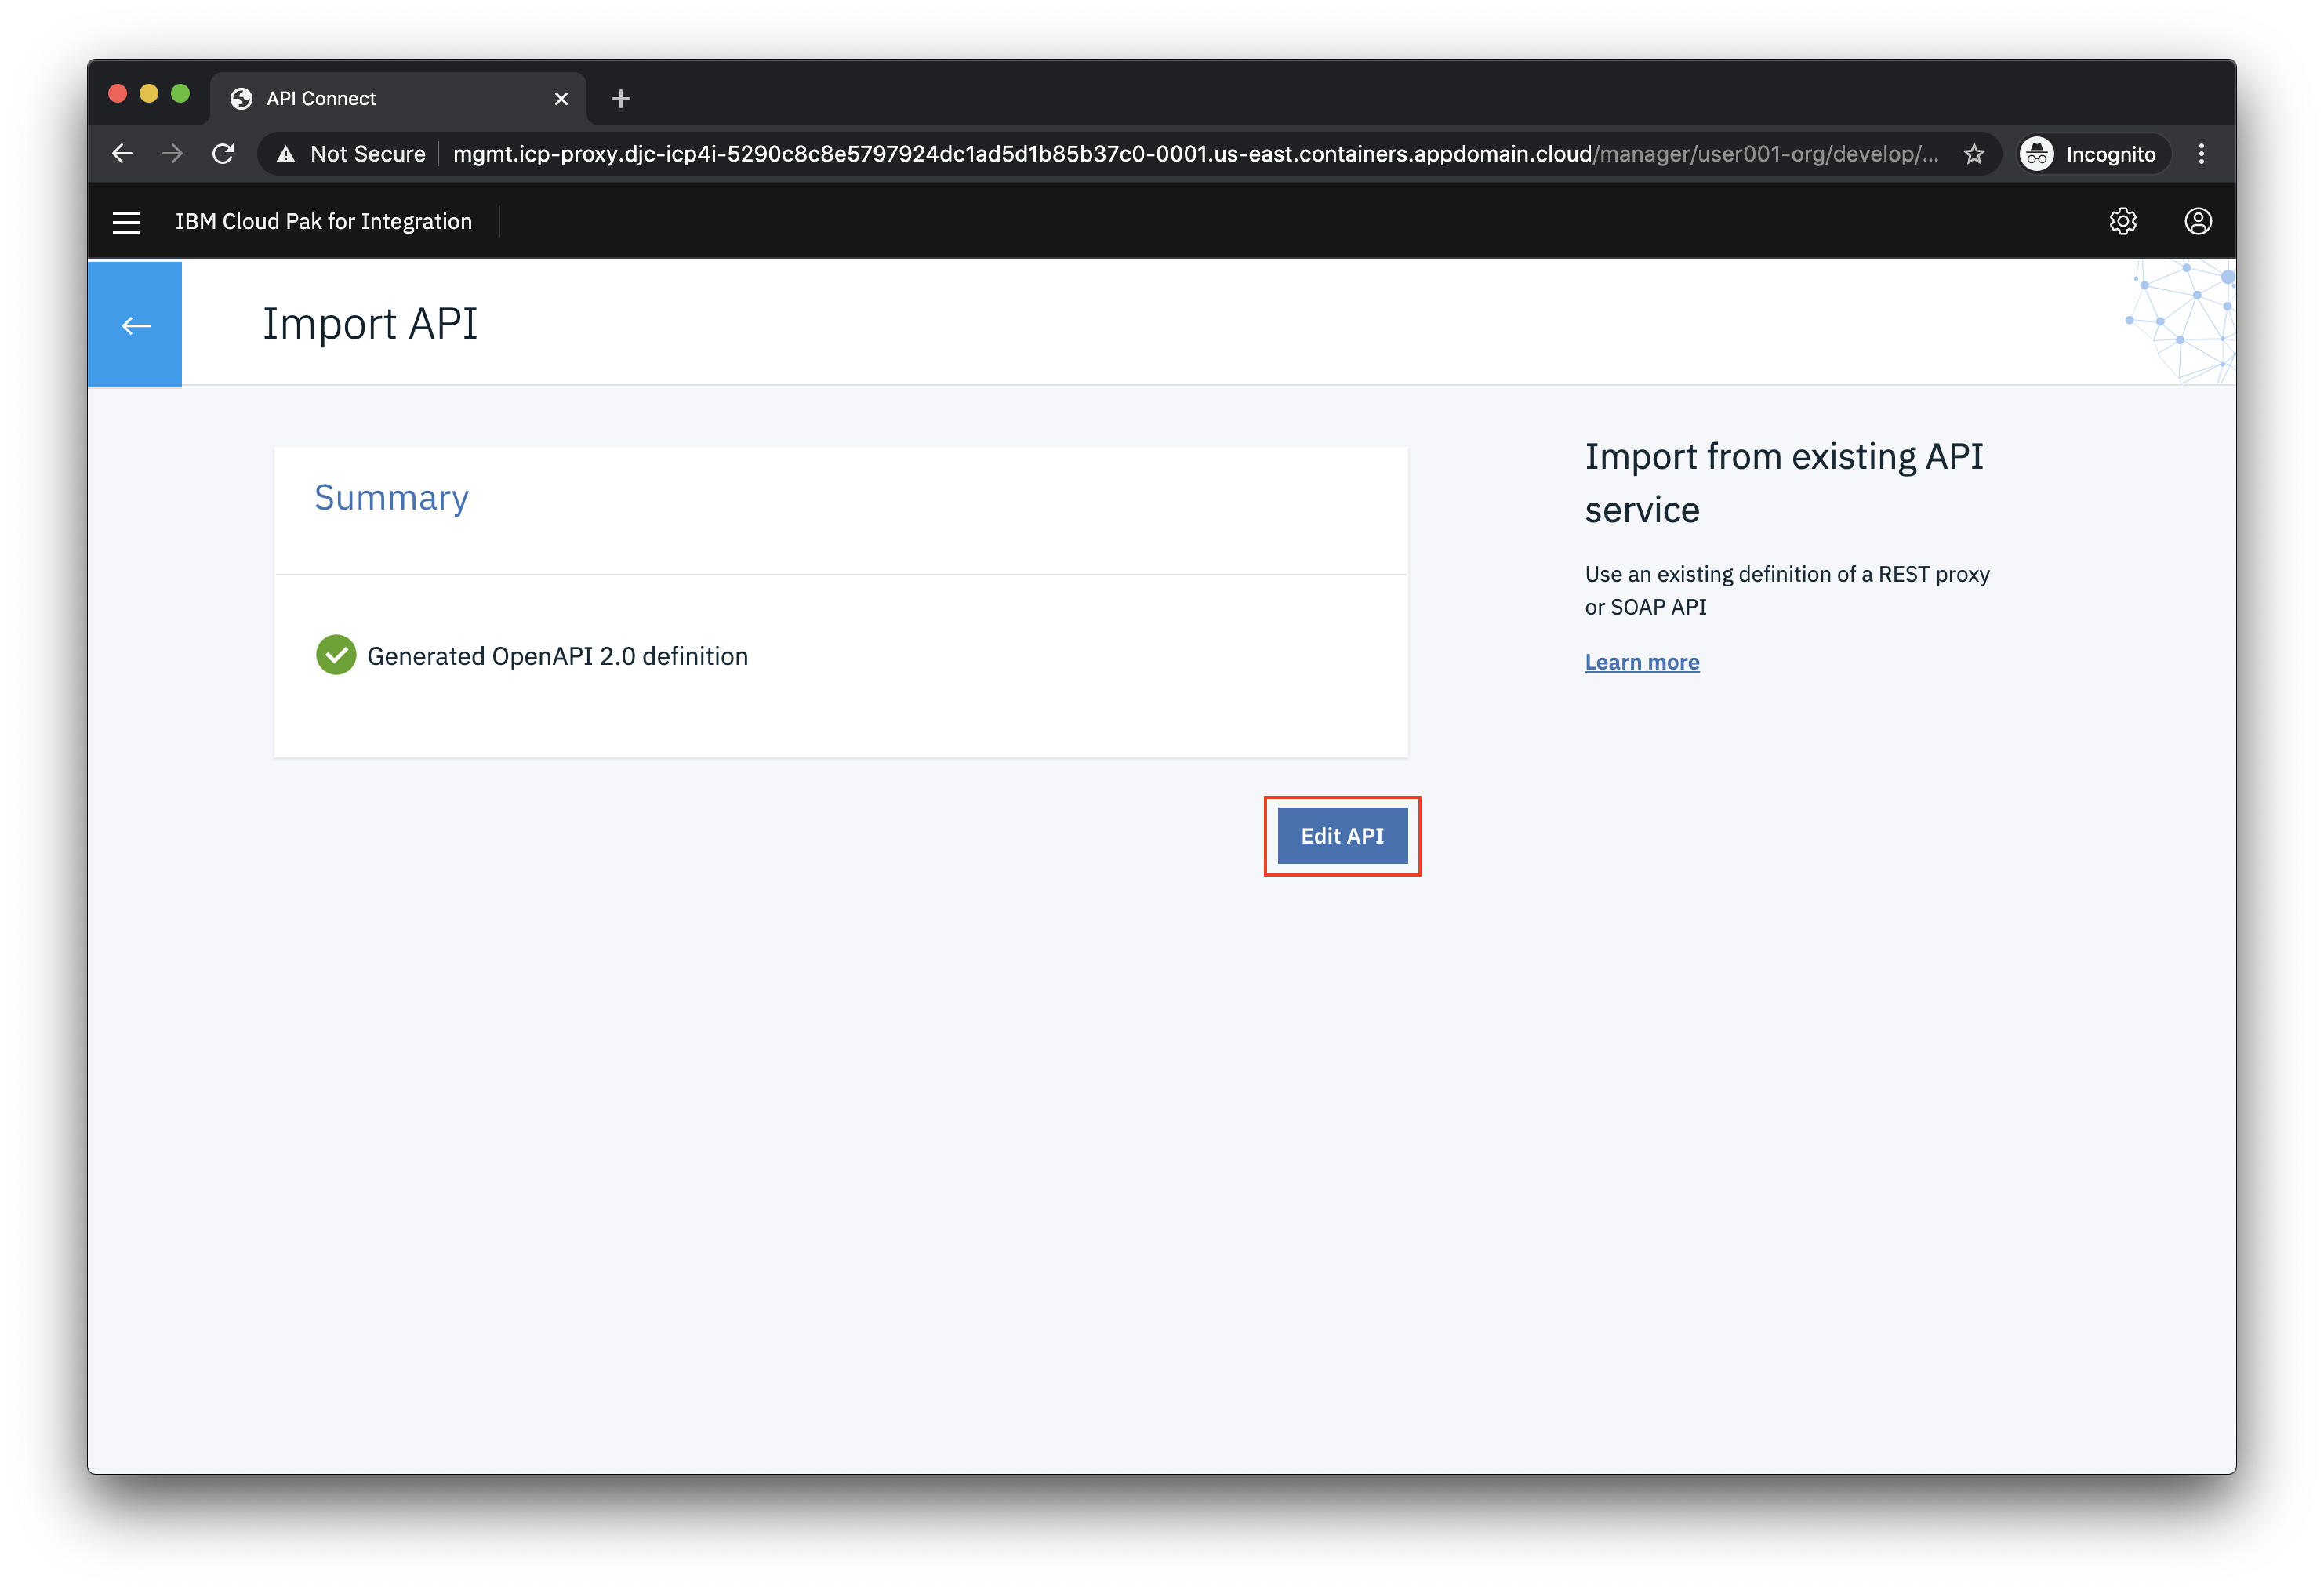Bookmark page with star icon

coord(1973,154)
